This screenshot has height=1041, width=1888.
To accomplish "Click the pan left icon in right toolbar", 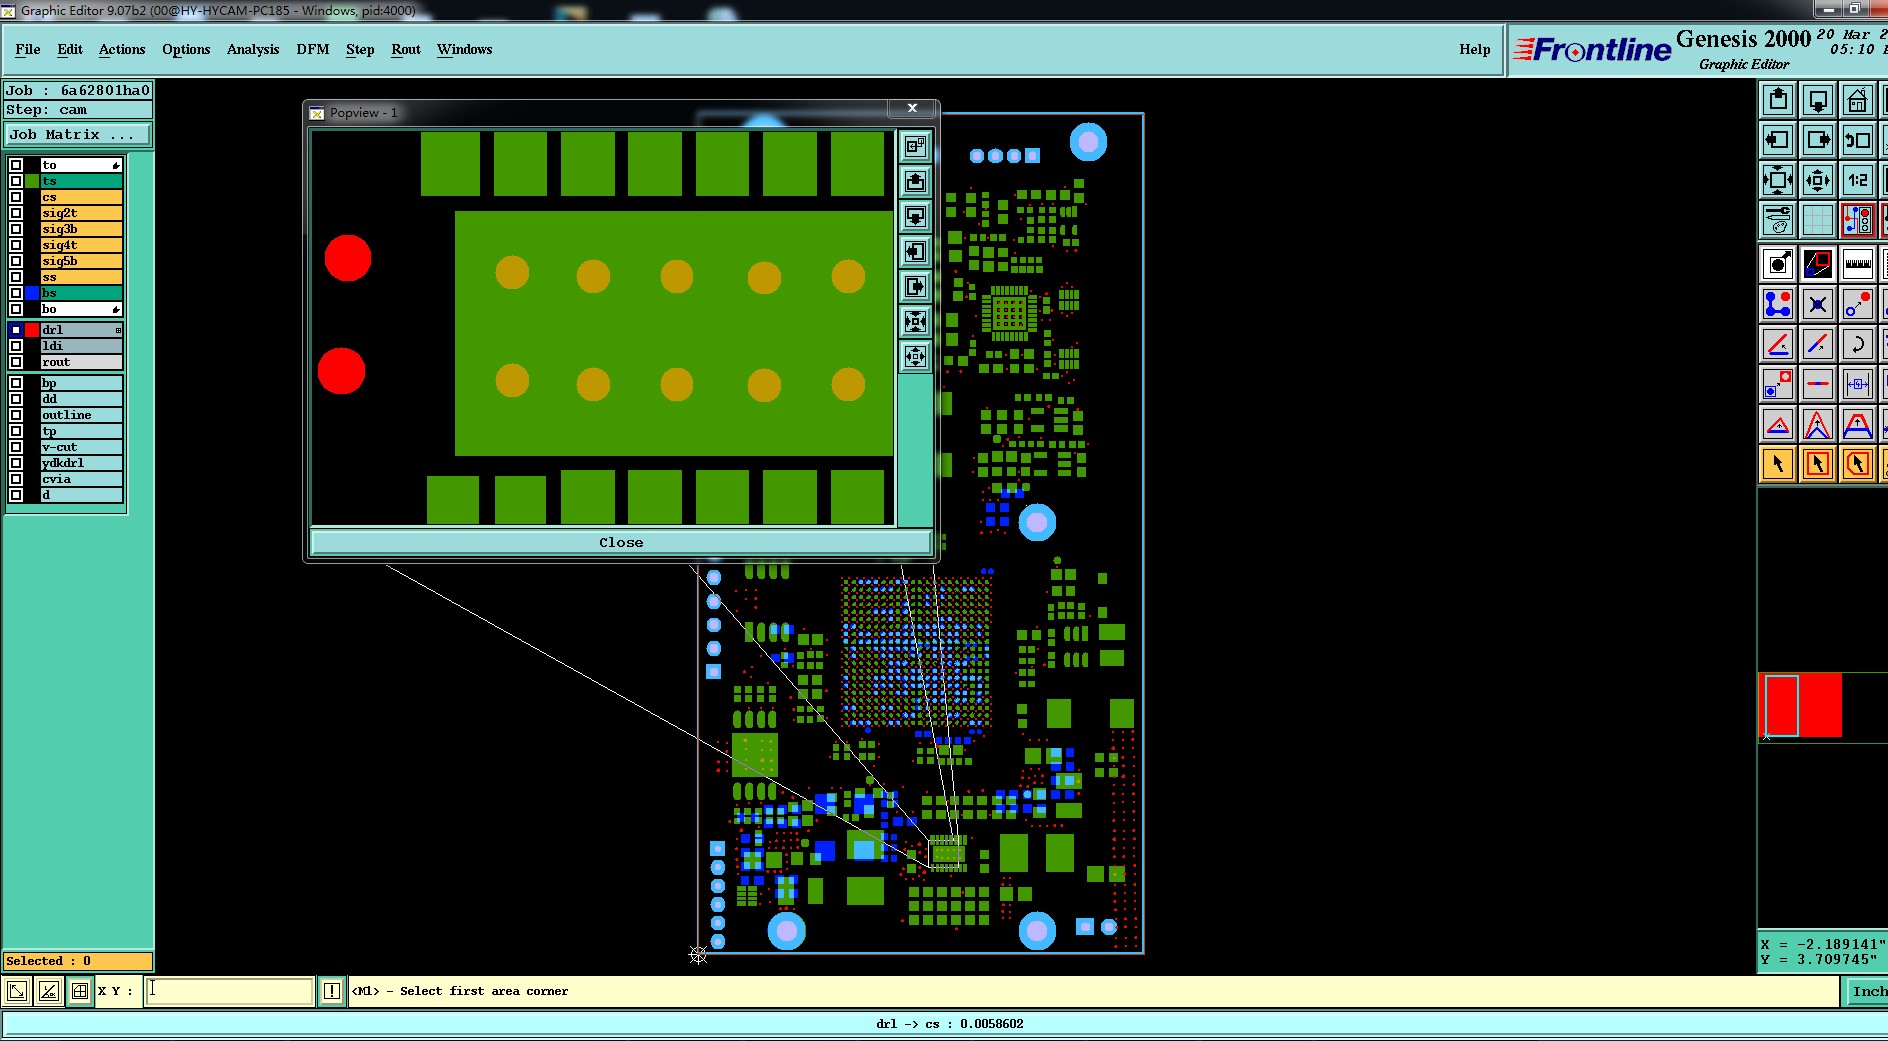I will [1778, 140].
